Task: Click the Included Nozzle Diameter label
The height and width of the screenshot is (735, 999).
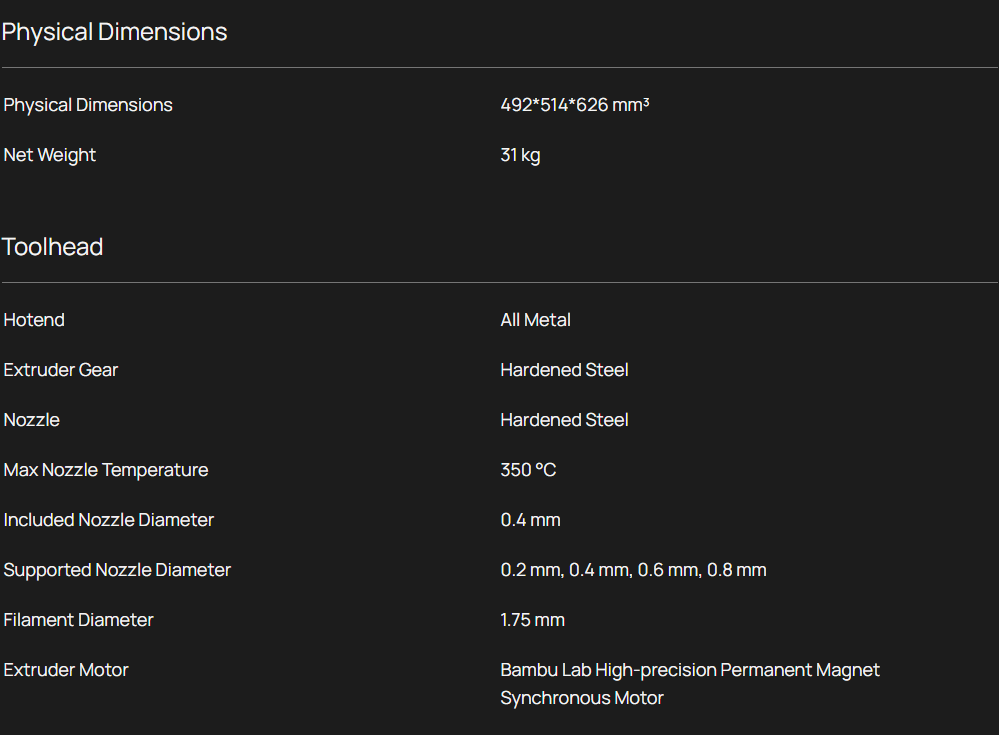Action: [109, 520]
